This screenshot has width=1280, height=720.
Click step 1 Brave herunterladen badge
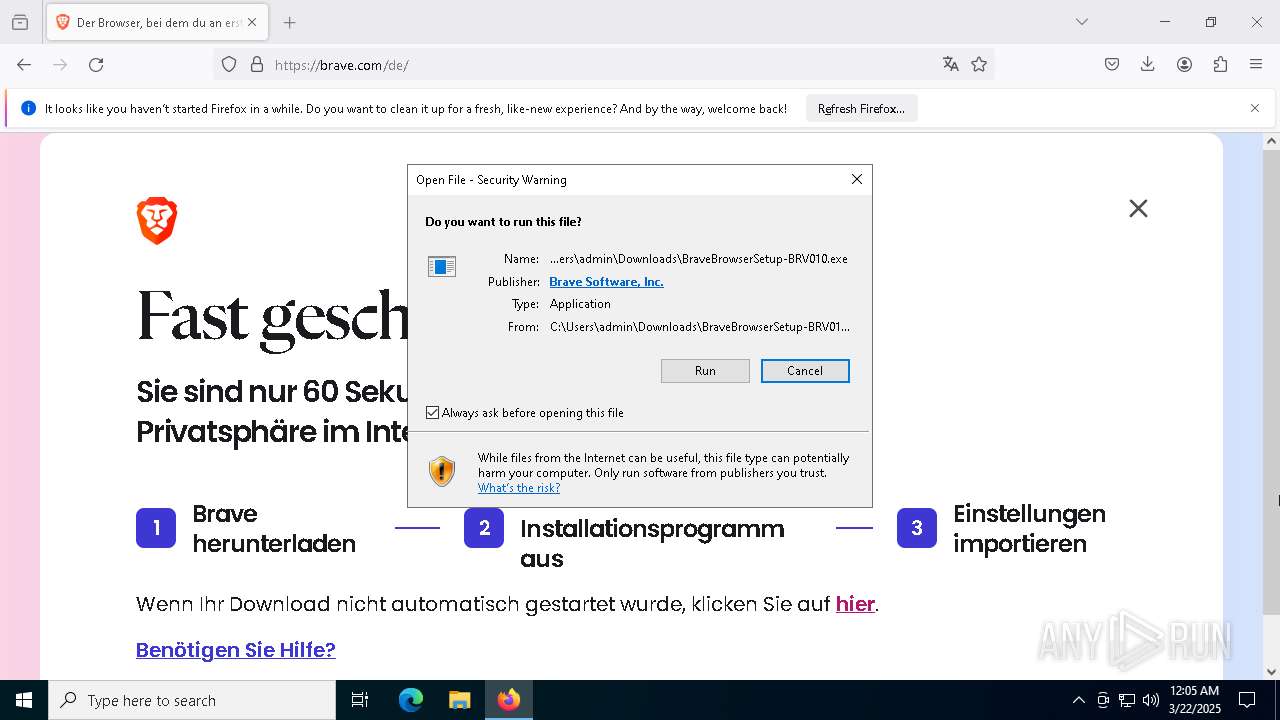click(x=156, y=528)
